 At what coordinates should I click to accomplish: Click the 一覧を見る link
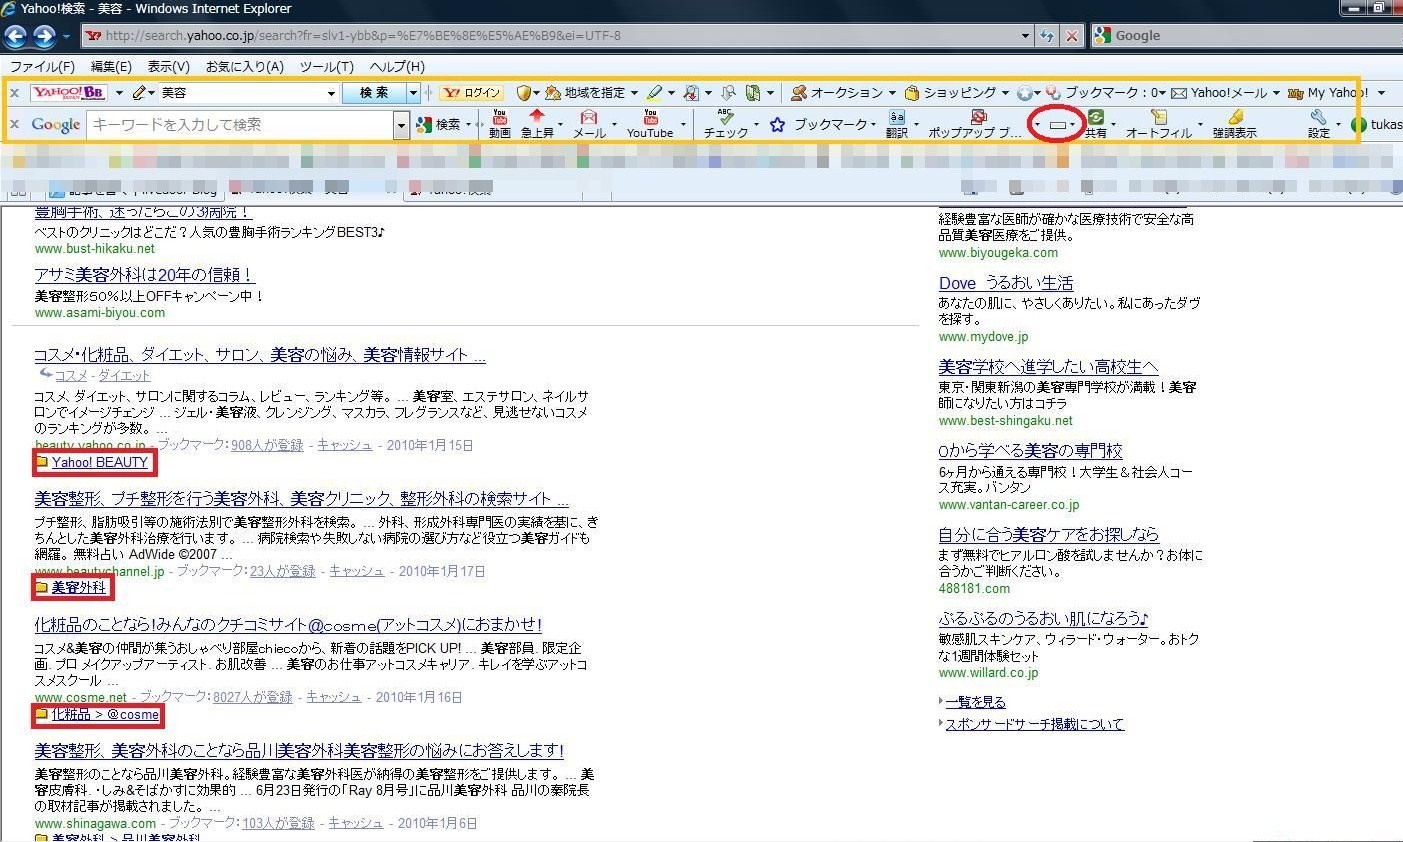tap(975, 702)
